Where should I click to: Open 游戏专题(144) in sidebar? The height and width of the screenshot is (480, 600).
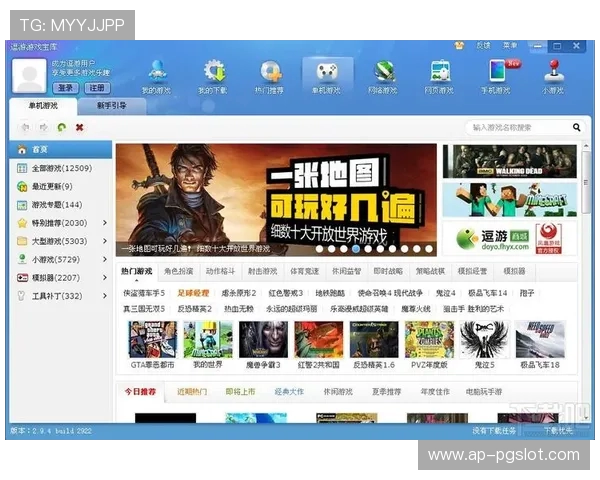(x=57, y=205)
